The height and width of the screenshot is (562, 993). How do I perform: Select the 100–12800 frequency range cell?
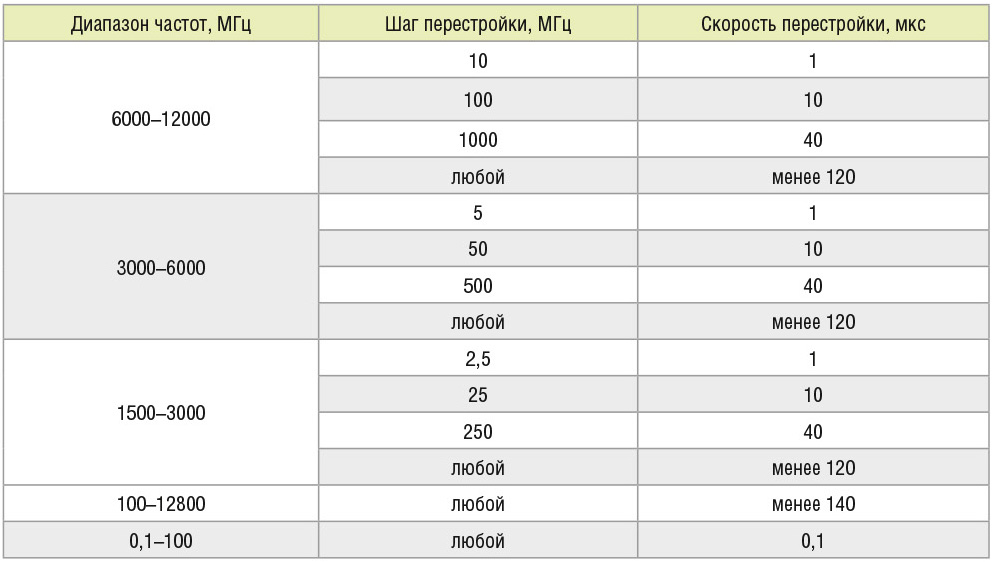[x=161, y=504]
